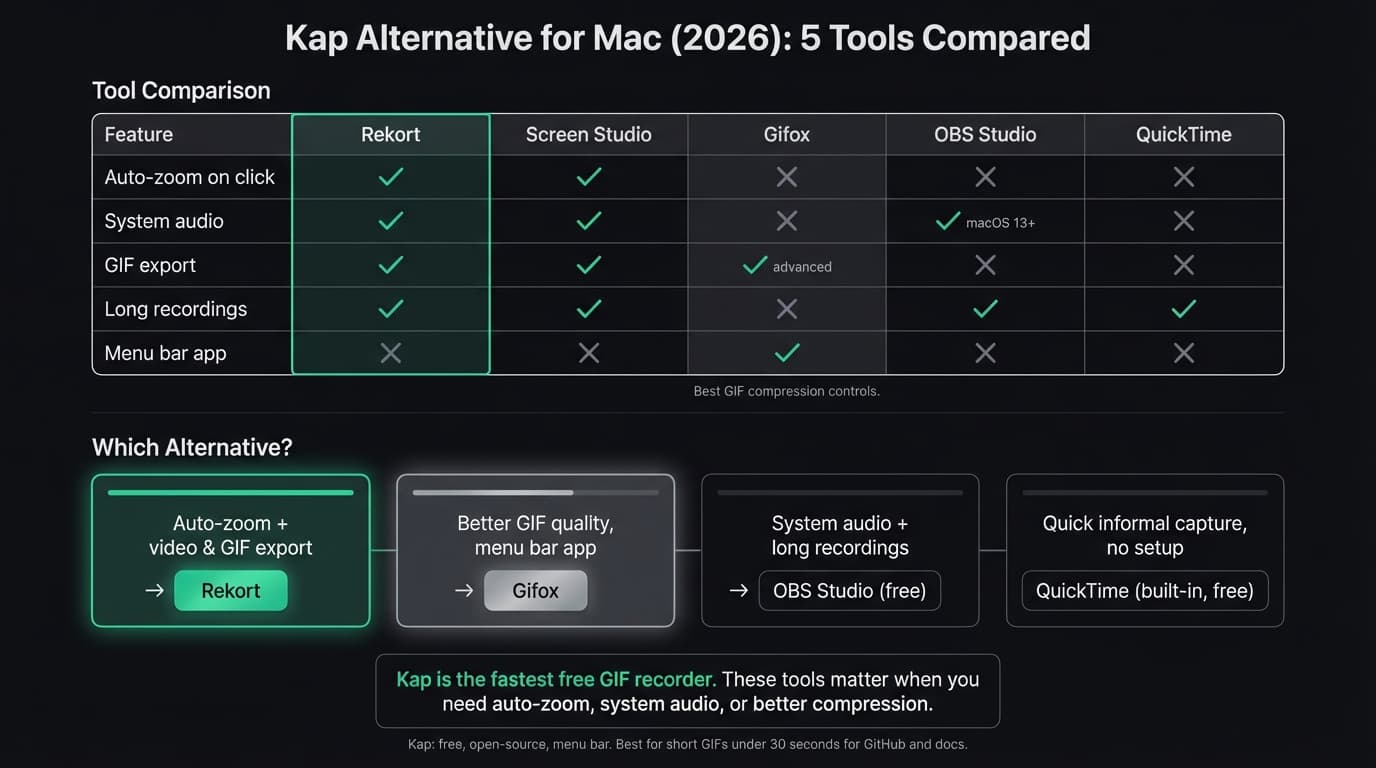The height and width of the screenshot is (768, 1376).
Task: Click Screen Studio's GIF export checkmark
Action: 589,265
